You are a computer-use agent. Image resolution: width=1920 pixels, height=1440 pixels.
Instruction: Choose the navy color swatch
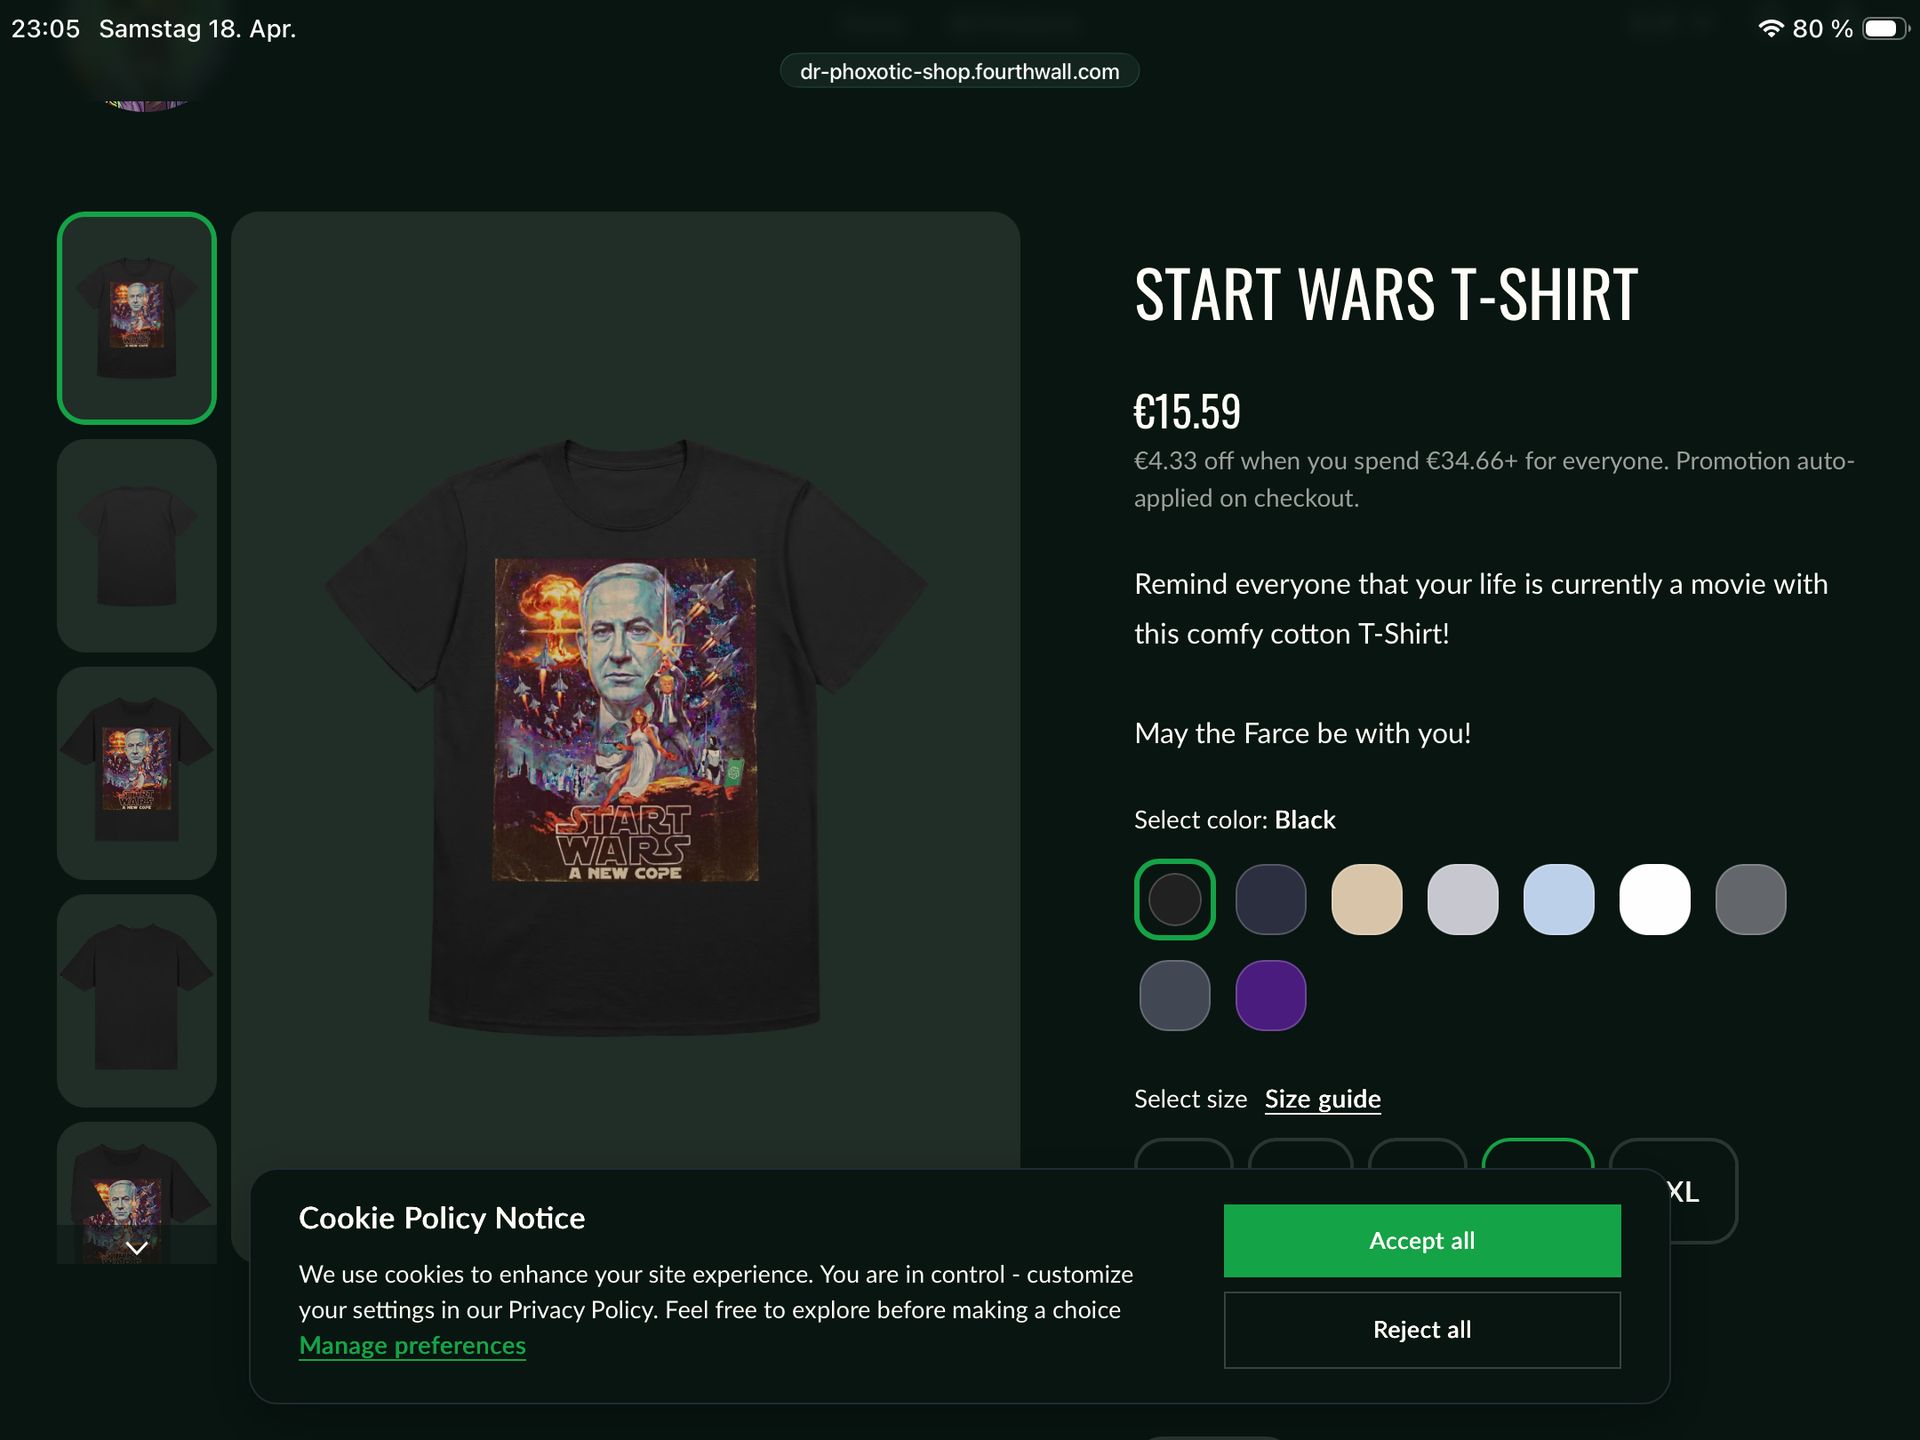(1271, 899)
